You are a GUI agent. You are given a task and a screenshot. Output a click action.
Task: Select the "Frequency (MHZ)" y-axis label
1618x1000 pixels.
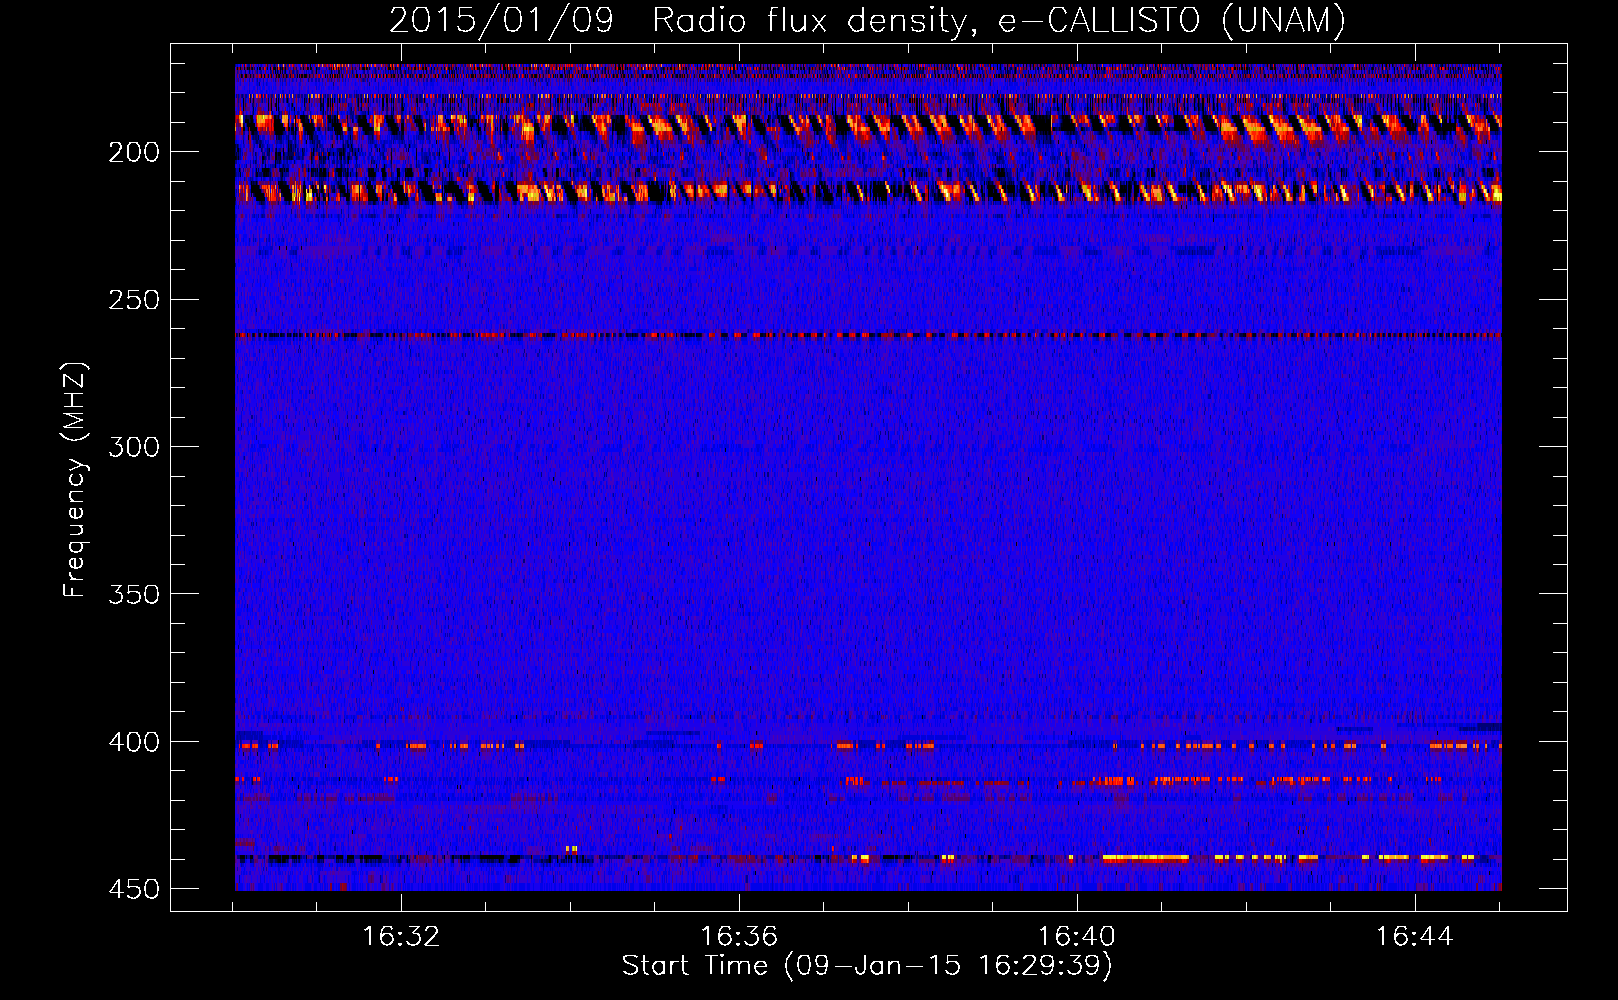pyautogui.click(x=75, y=479)
